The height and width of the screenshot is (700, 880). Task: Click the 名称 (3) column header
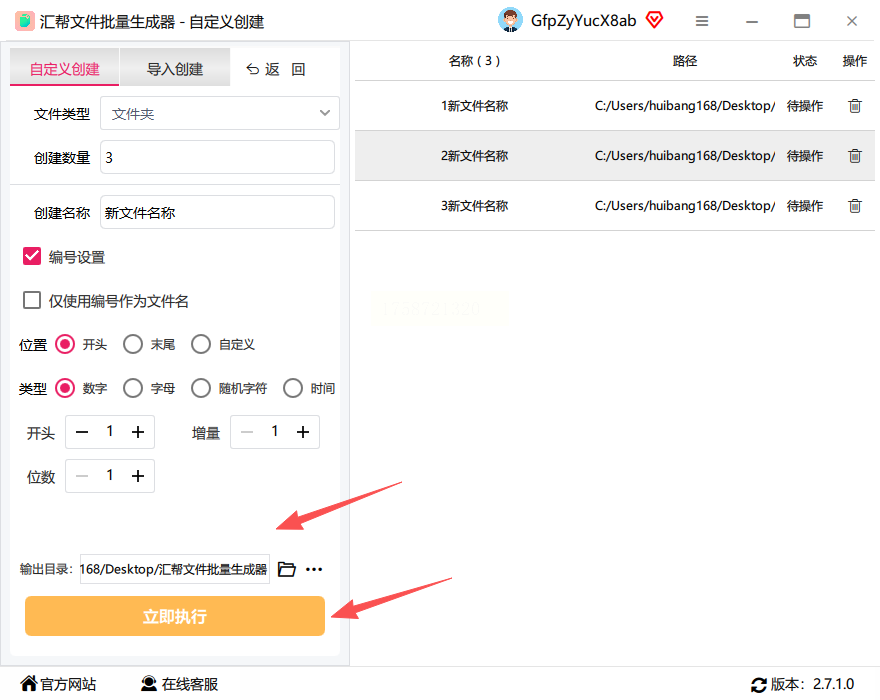[474, 61]
